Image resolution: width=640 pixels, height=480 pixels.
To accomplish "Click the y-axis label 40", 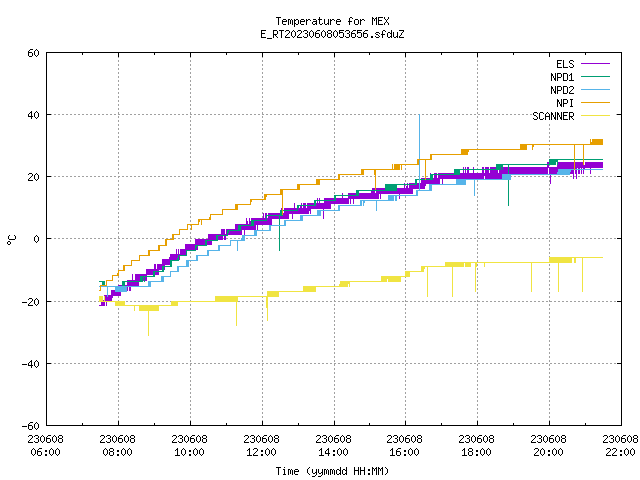I will point(33,116).
